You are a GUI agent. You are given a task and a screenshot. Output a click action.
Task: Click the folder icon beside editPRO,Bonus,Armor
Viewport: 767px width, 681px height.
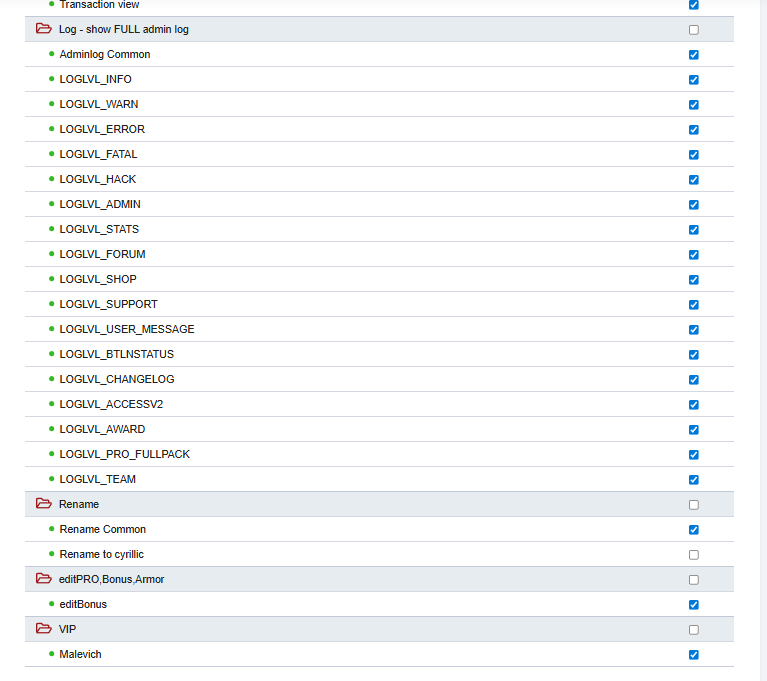point(44,578)
